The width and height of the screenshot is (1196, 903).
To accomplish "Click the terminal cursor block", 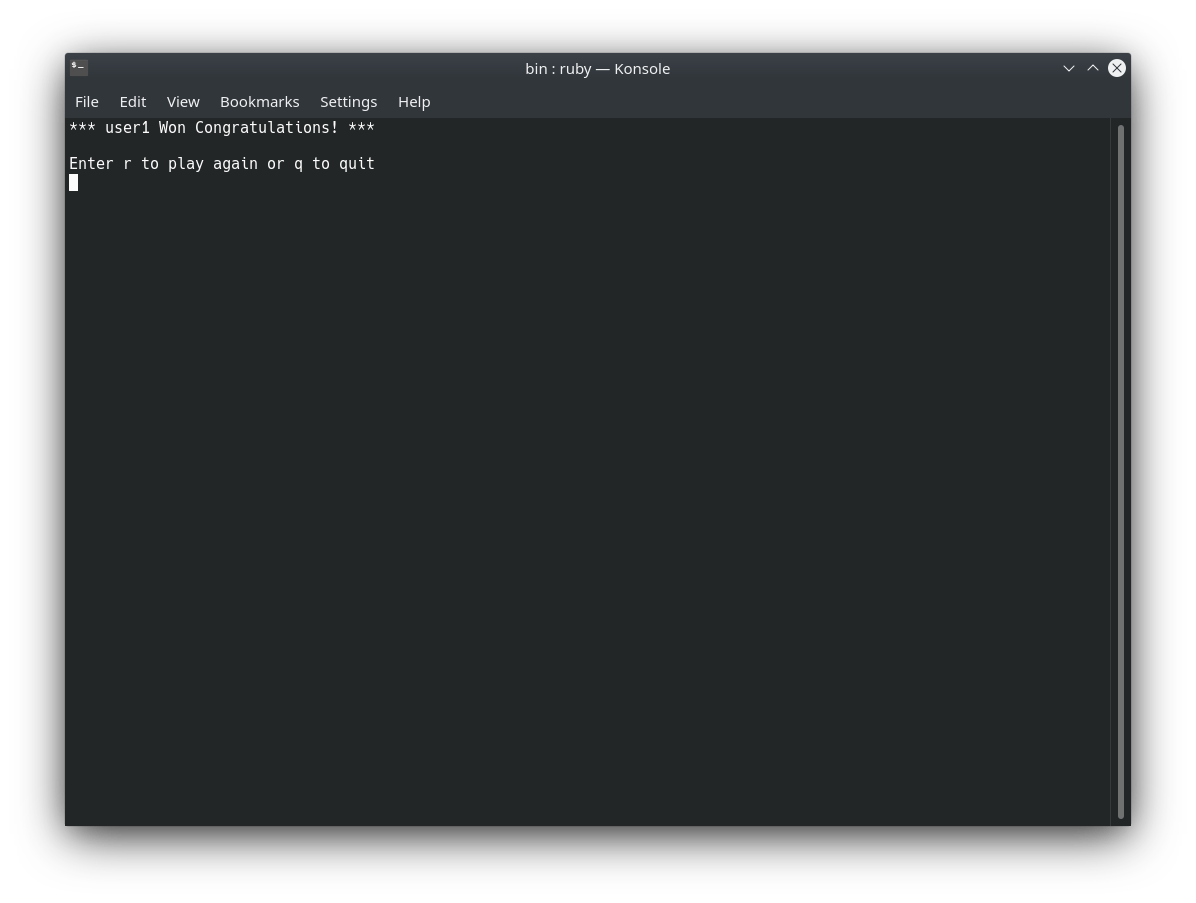I will click(x=73, y=182).
